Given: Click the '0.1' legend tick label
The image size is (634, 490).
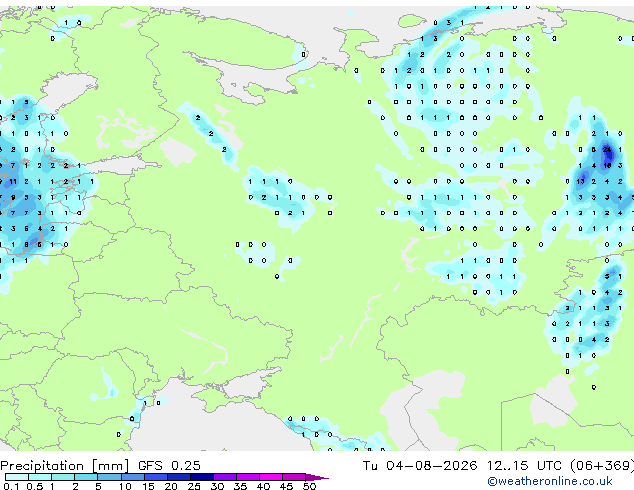Looking at the screenshot, I should click(x=12, y=486).
